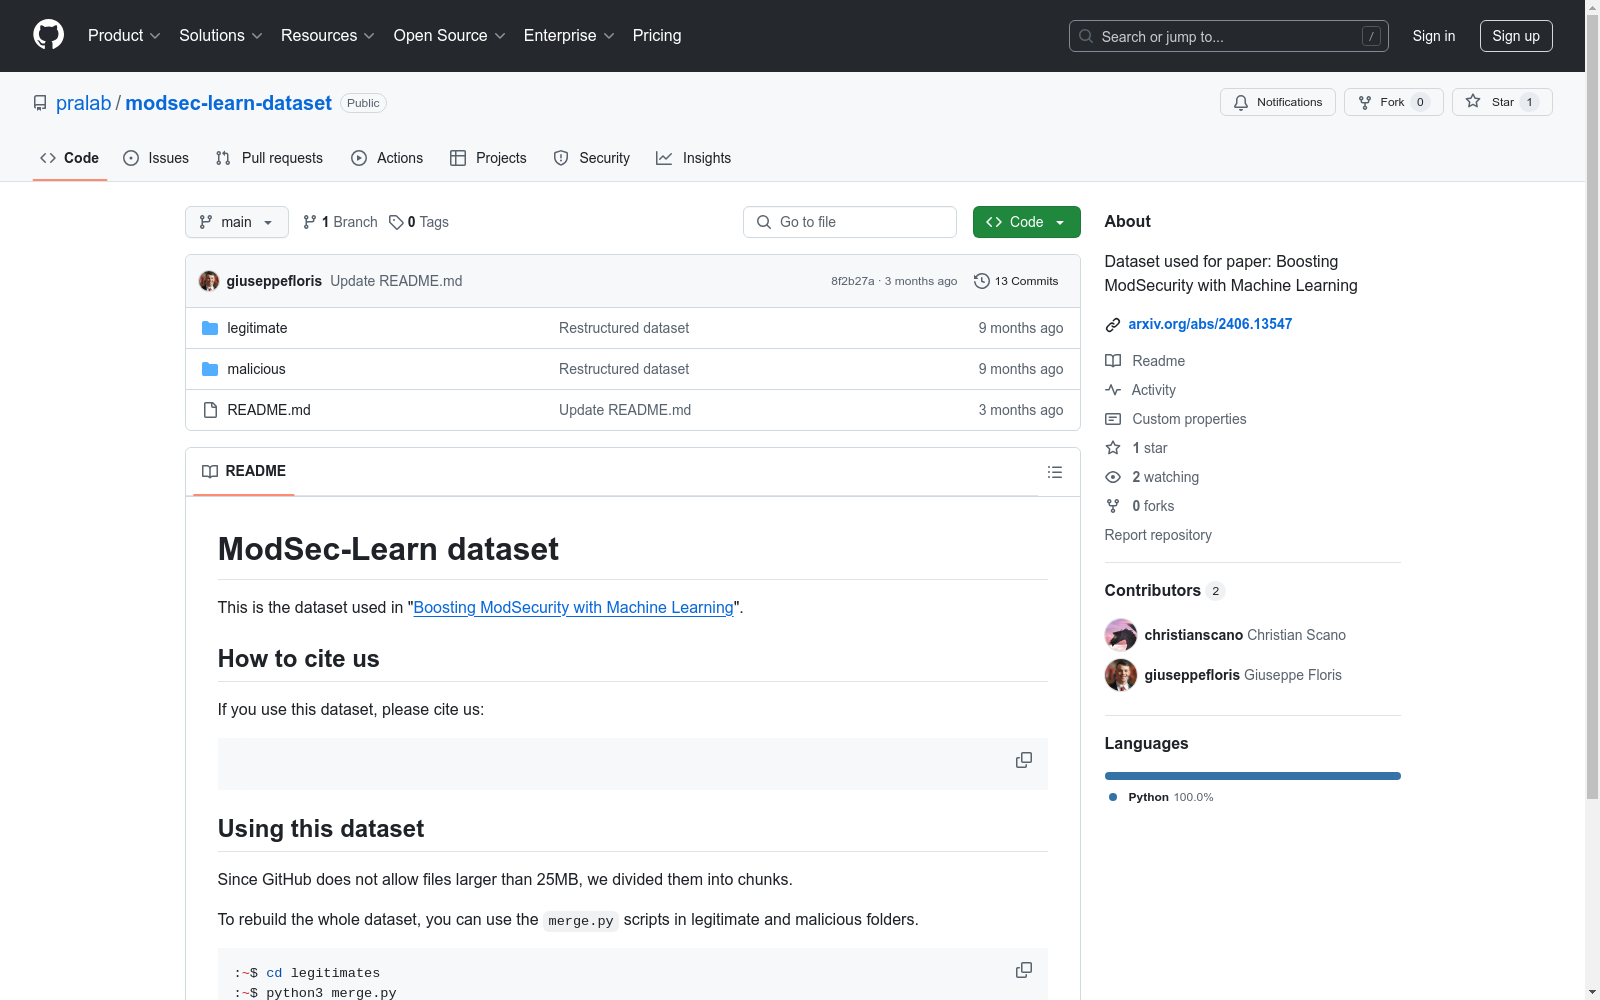This screenshot has width=1600, height=1000.
Task: Click christianscano contributor avatar
Action: (x=1121, y=635)
